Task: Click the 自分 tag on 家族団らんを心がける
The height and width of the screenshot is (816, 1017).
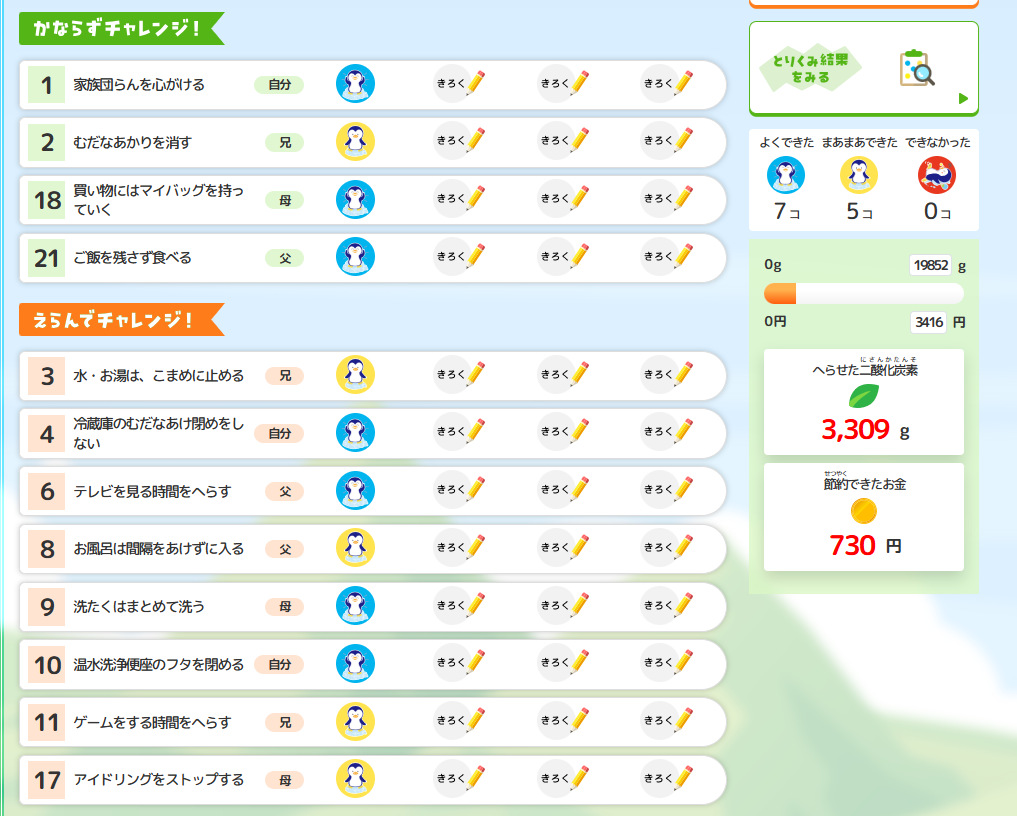Action: click(x=279, y=85)
